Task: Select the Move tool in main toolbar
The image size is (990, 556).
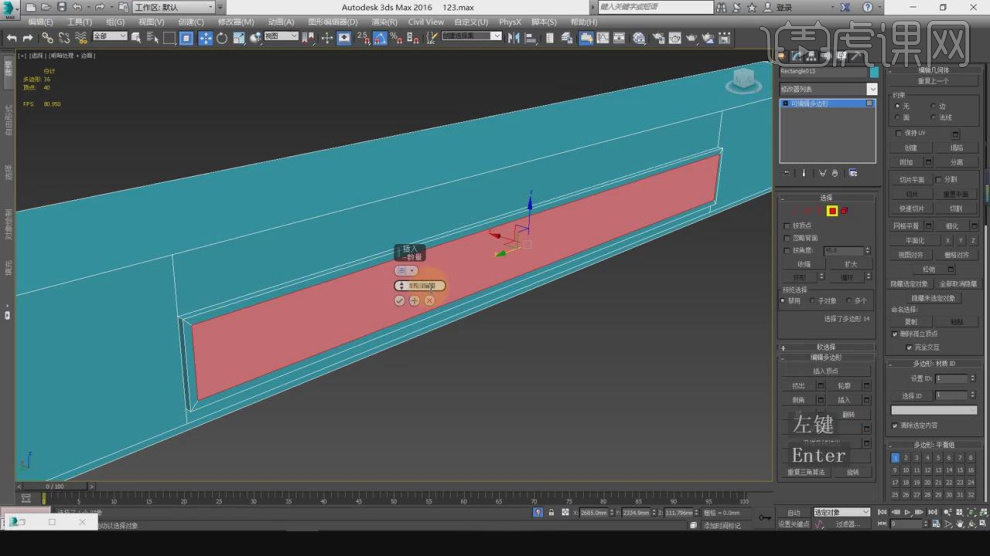Action: pos(205,38)
